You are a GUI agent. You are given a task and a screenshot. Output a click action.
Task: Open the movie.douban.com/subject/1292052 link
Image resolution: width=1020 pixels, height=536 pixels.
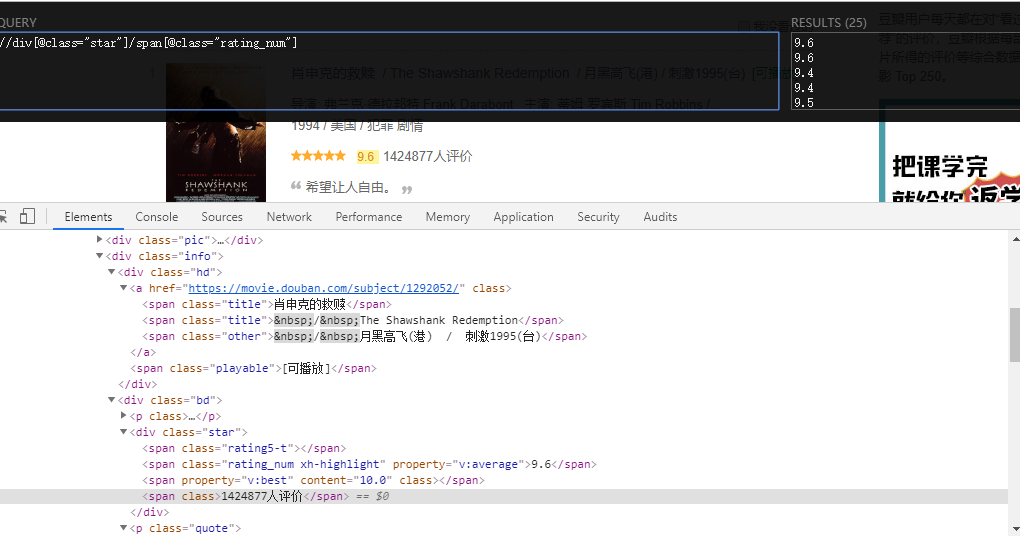tap(323, 288)
